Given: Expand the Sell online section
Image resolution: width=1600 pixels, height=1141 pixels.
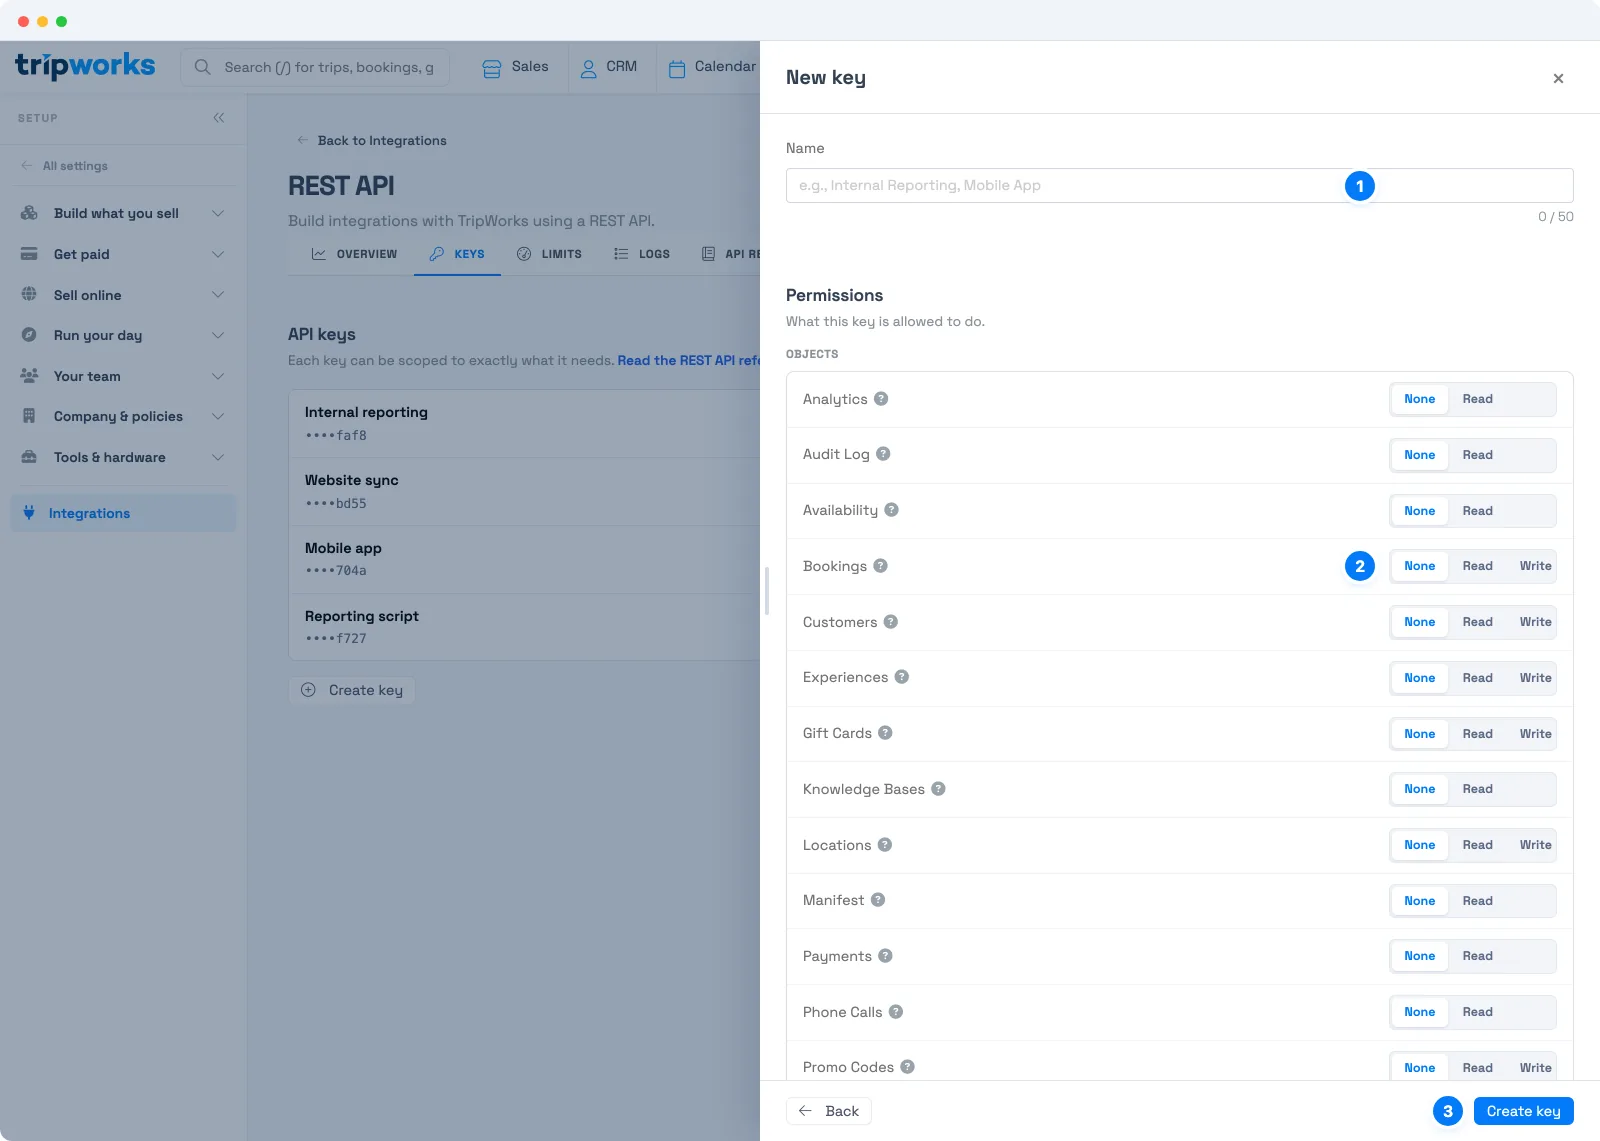Looking at the screenshot, I should [x=123, y=295].
